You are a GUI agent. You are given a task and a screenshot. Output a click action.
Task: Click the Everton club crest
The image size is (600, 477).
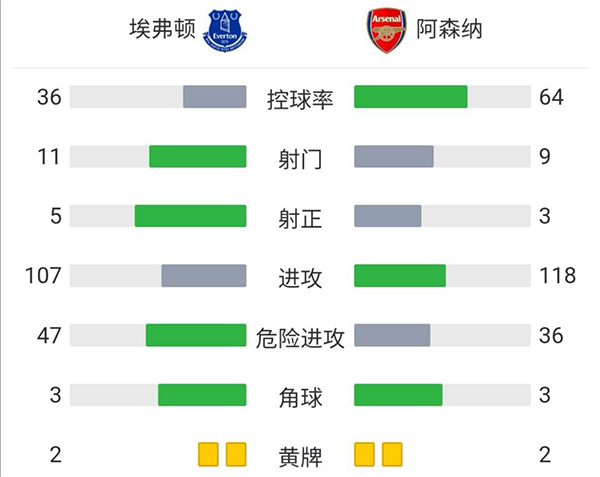[226, 31]
